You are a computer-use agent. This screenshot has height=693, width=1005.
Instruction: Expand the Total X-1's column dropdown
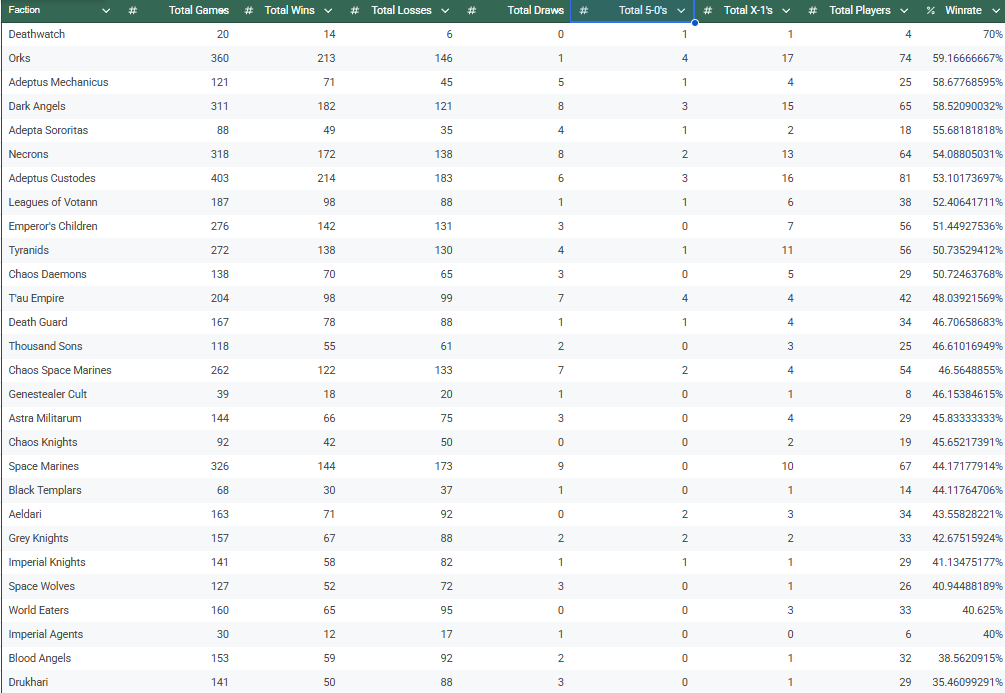coord(786,10)
